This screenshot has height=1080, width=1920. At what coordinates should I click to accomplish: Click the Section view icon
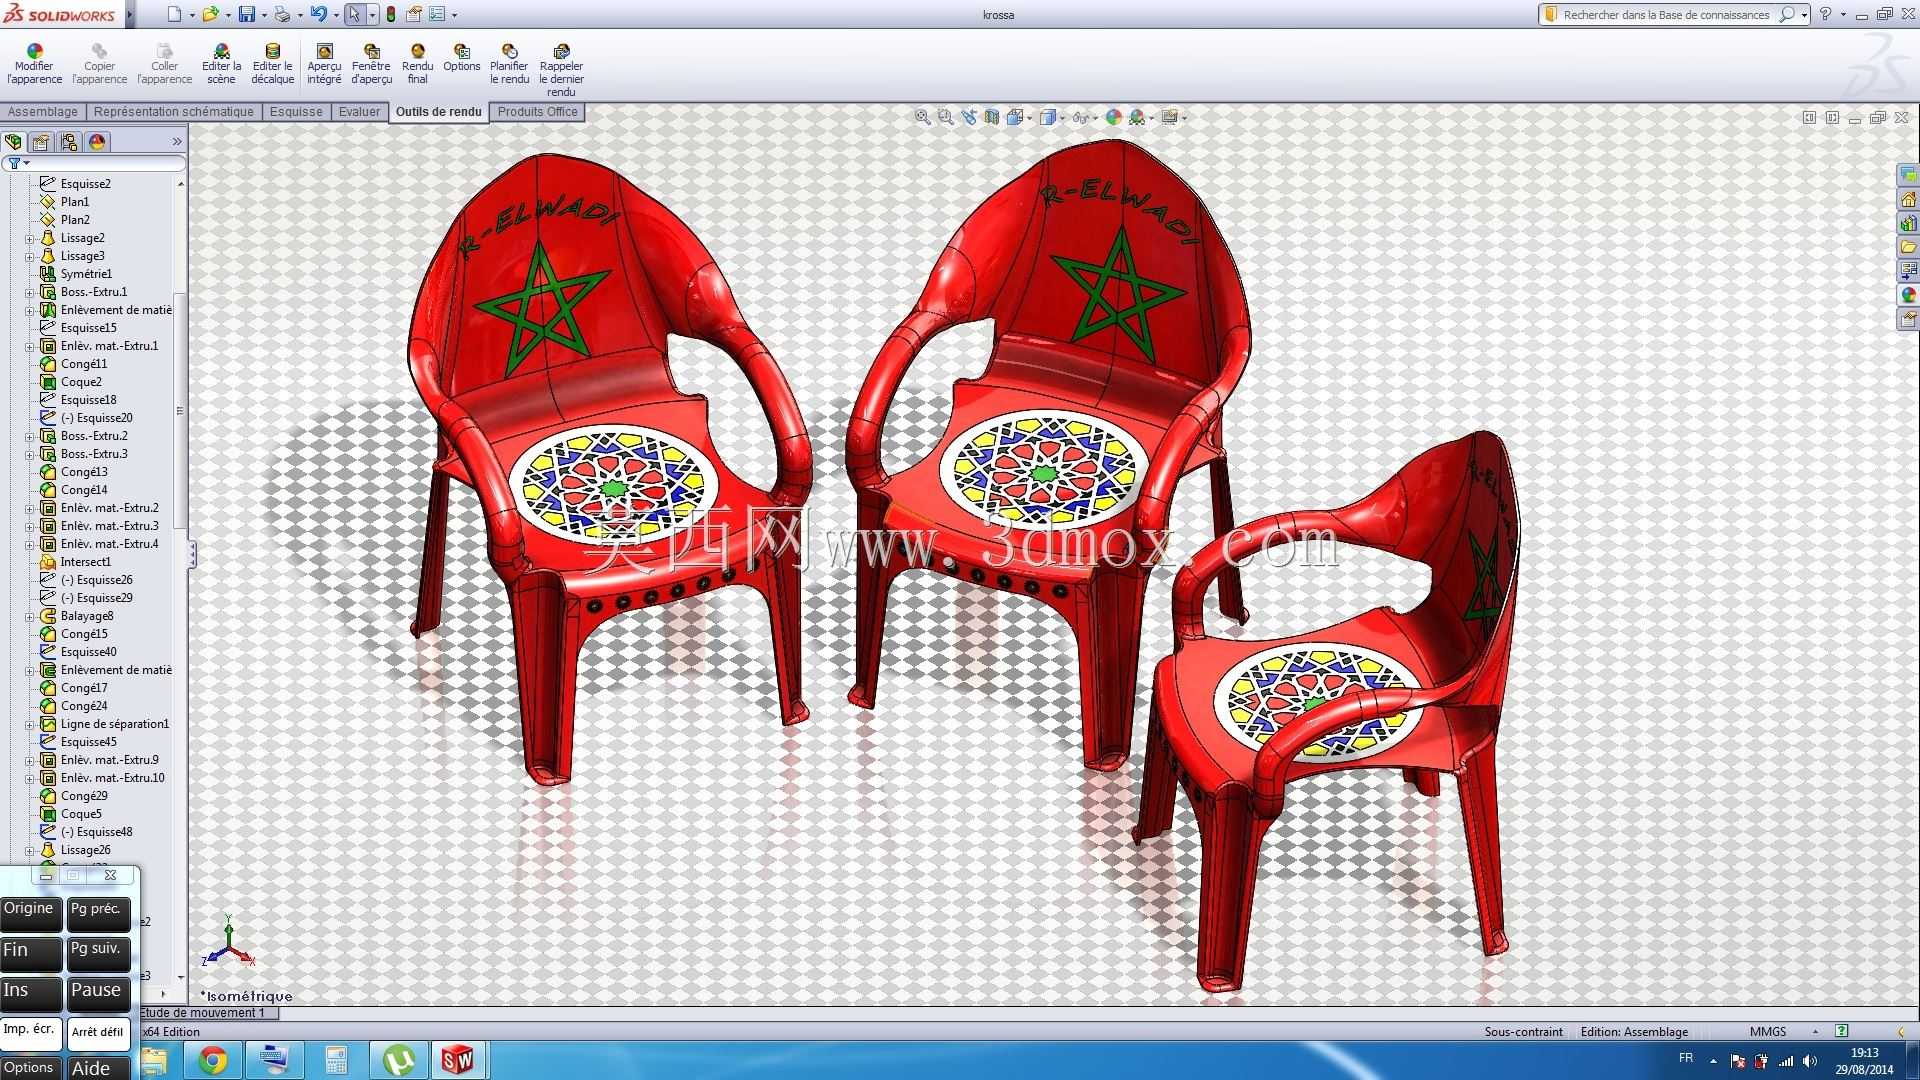click(x=991, y=117)
